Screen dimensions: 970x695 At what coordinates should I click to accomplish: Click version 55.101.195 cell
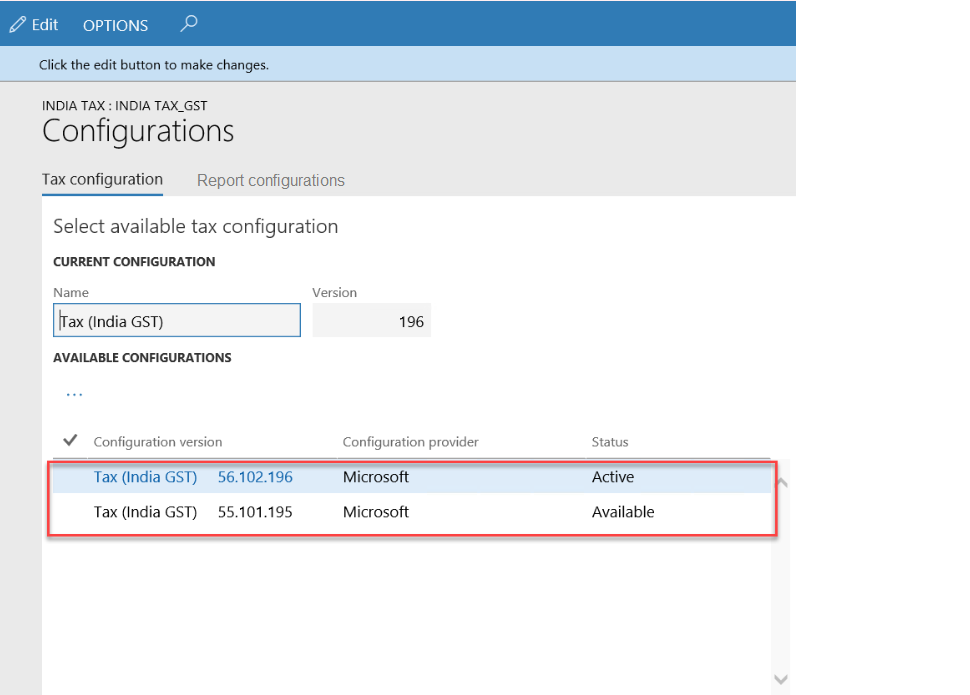point(255,512)
